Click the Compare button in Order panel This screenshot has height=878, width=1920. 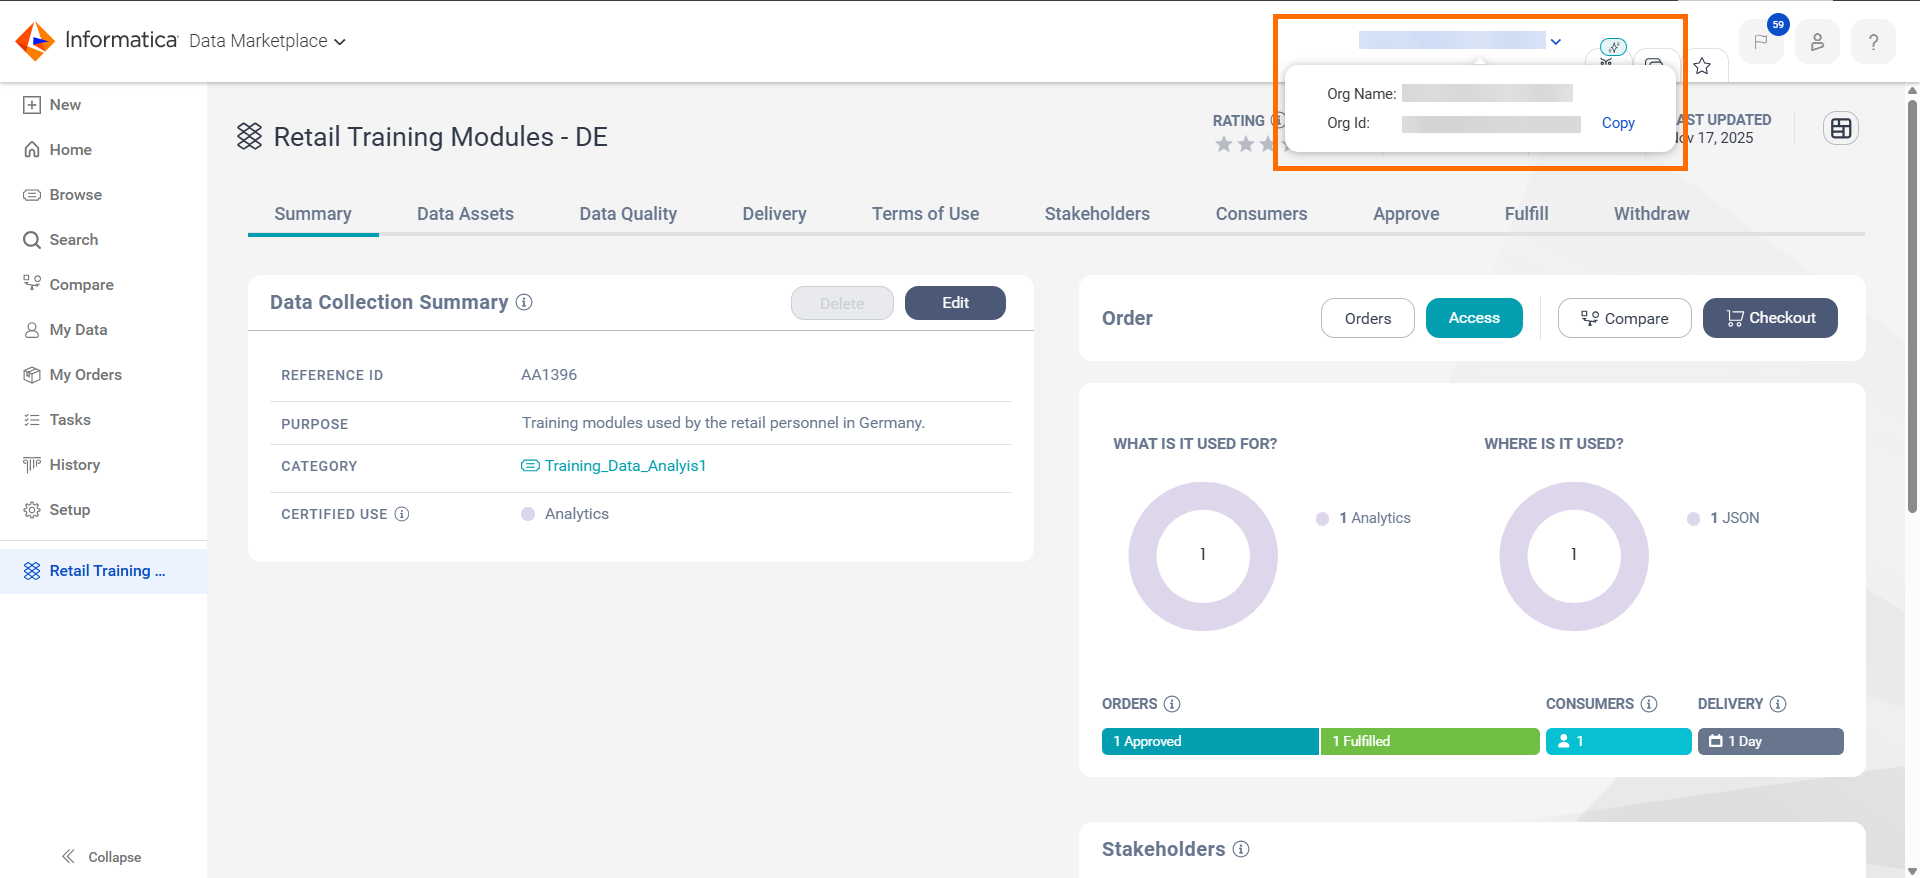(1624, 318)
